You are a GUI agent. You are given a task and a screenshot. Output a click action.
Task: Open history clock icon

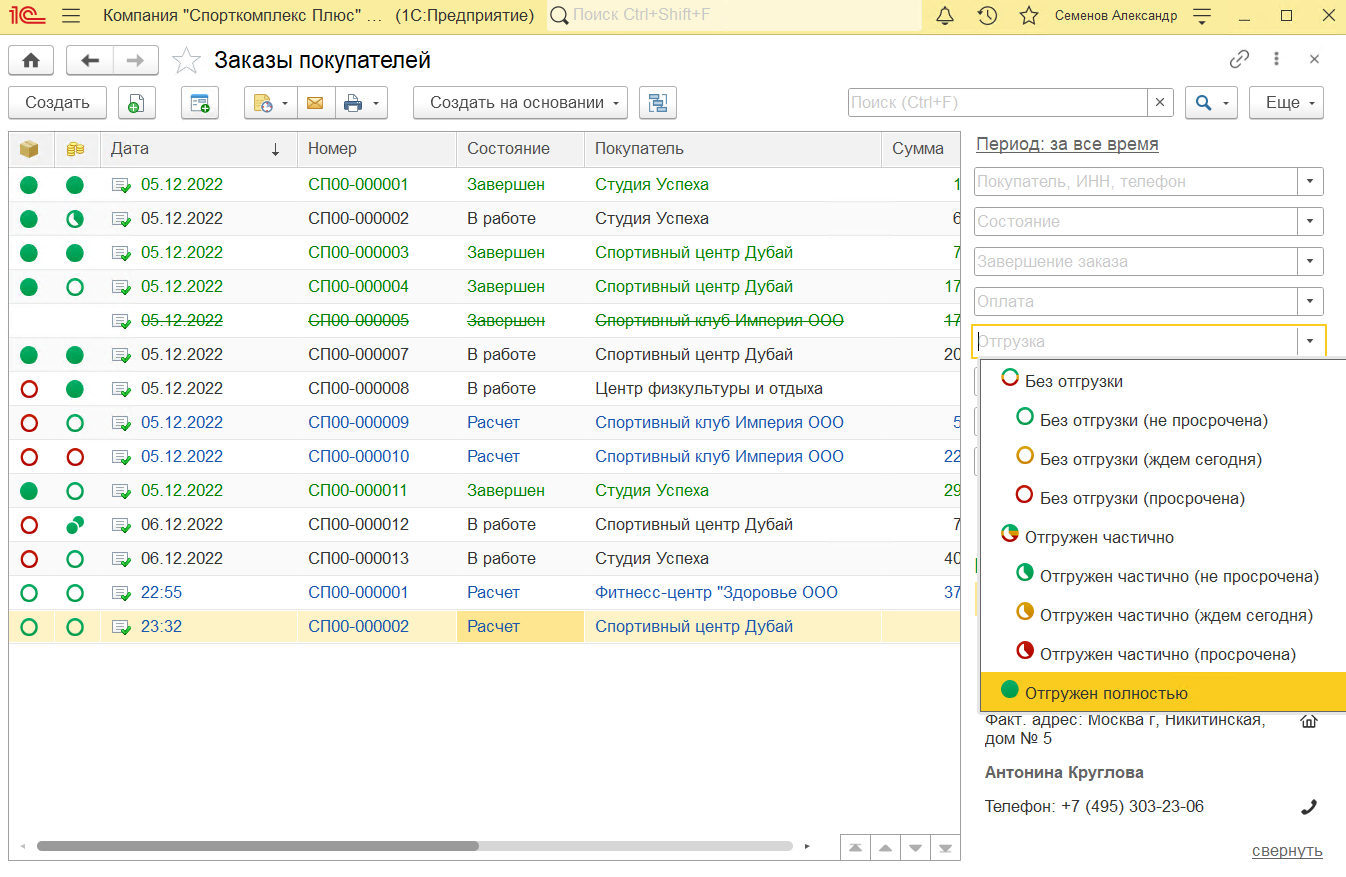[987, 16]
